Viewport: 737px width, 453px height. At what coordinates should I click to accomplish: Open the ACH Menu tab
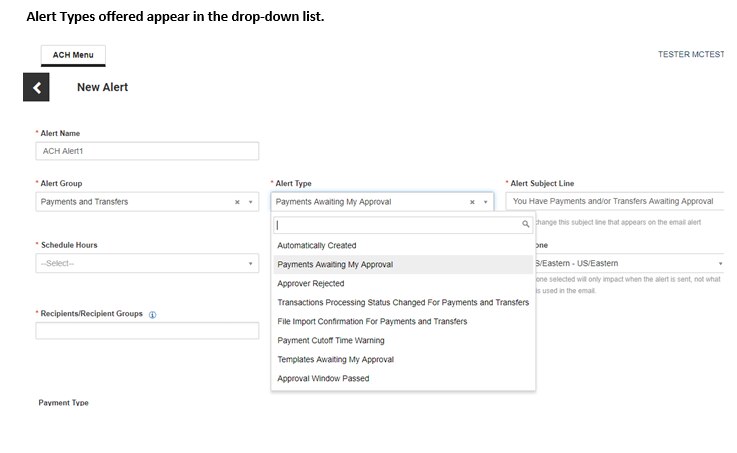[x=73, y=55]
